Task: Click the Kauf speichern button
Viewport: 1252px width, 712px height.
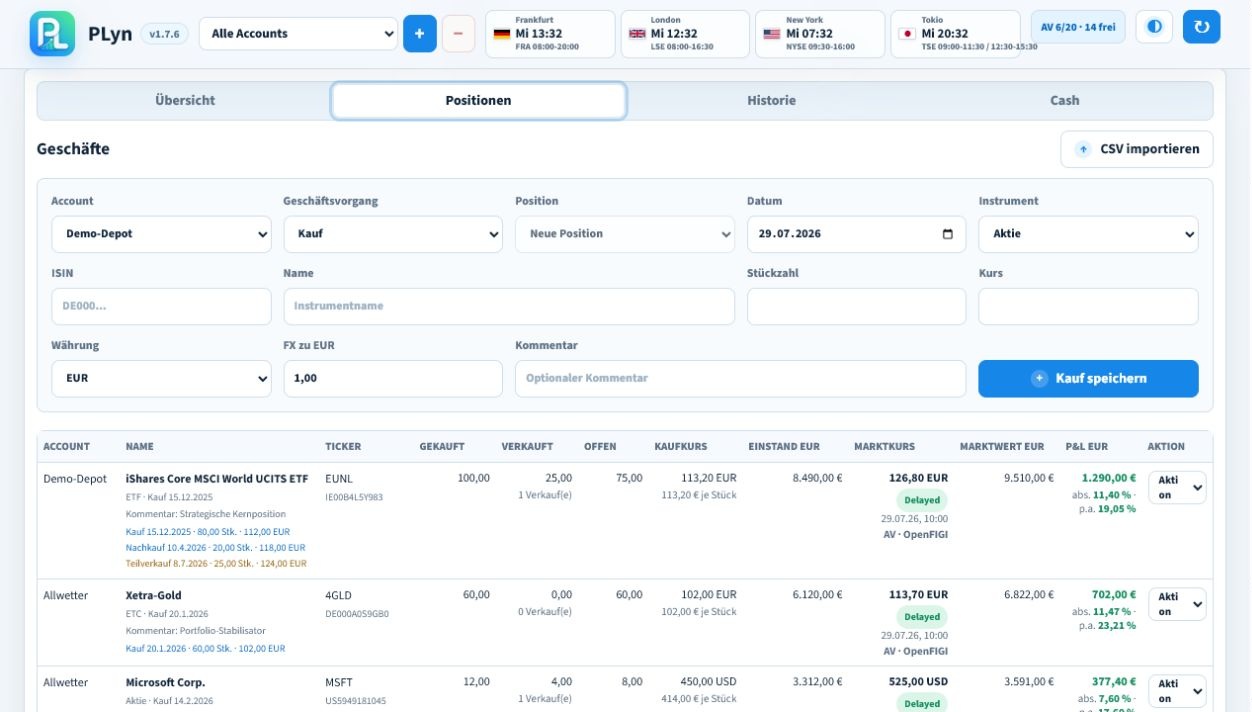Action: 1088,379
